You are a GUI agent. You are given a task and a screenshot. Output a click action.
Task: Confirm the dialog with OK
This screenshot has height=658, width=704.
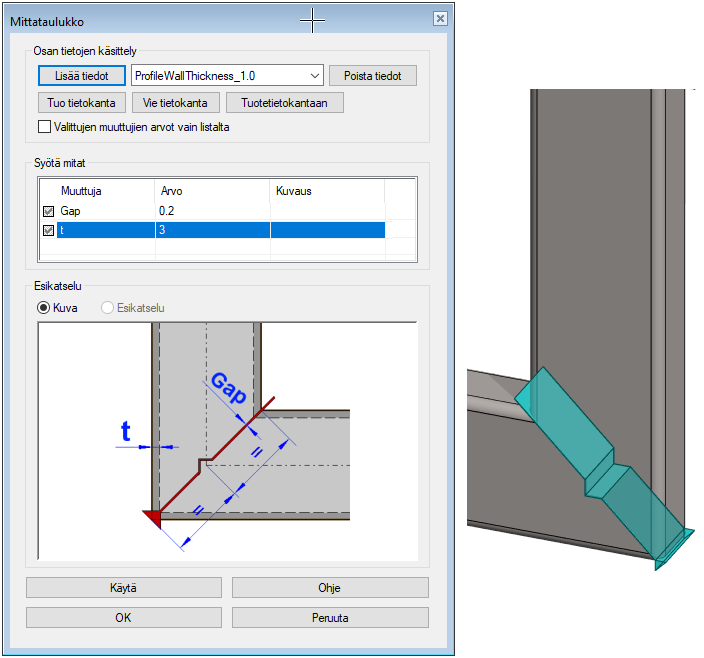[124, 618]
